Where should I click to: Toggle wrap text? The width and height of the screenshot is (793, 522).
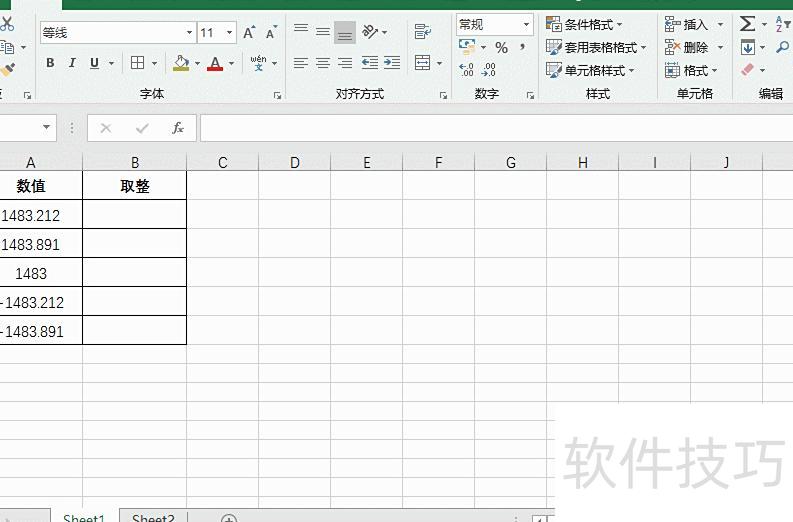click(422, 32)
